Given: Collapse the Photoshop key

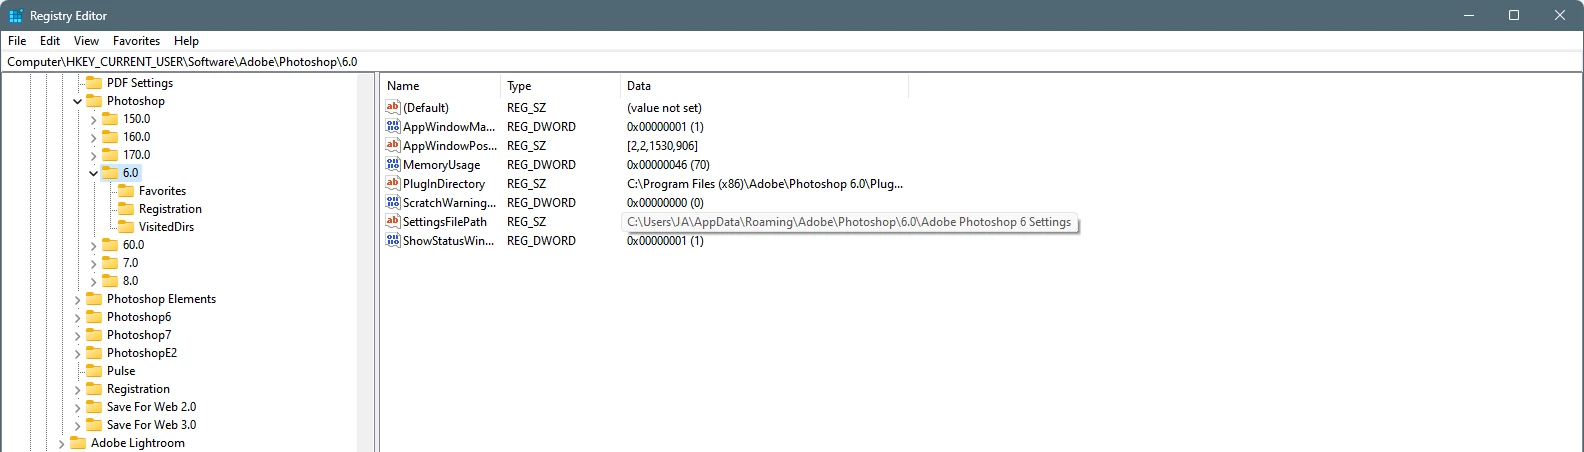Looking at the screenshot, I should (77, 101).
